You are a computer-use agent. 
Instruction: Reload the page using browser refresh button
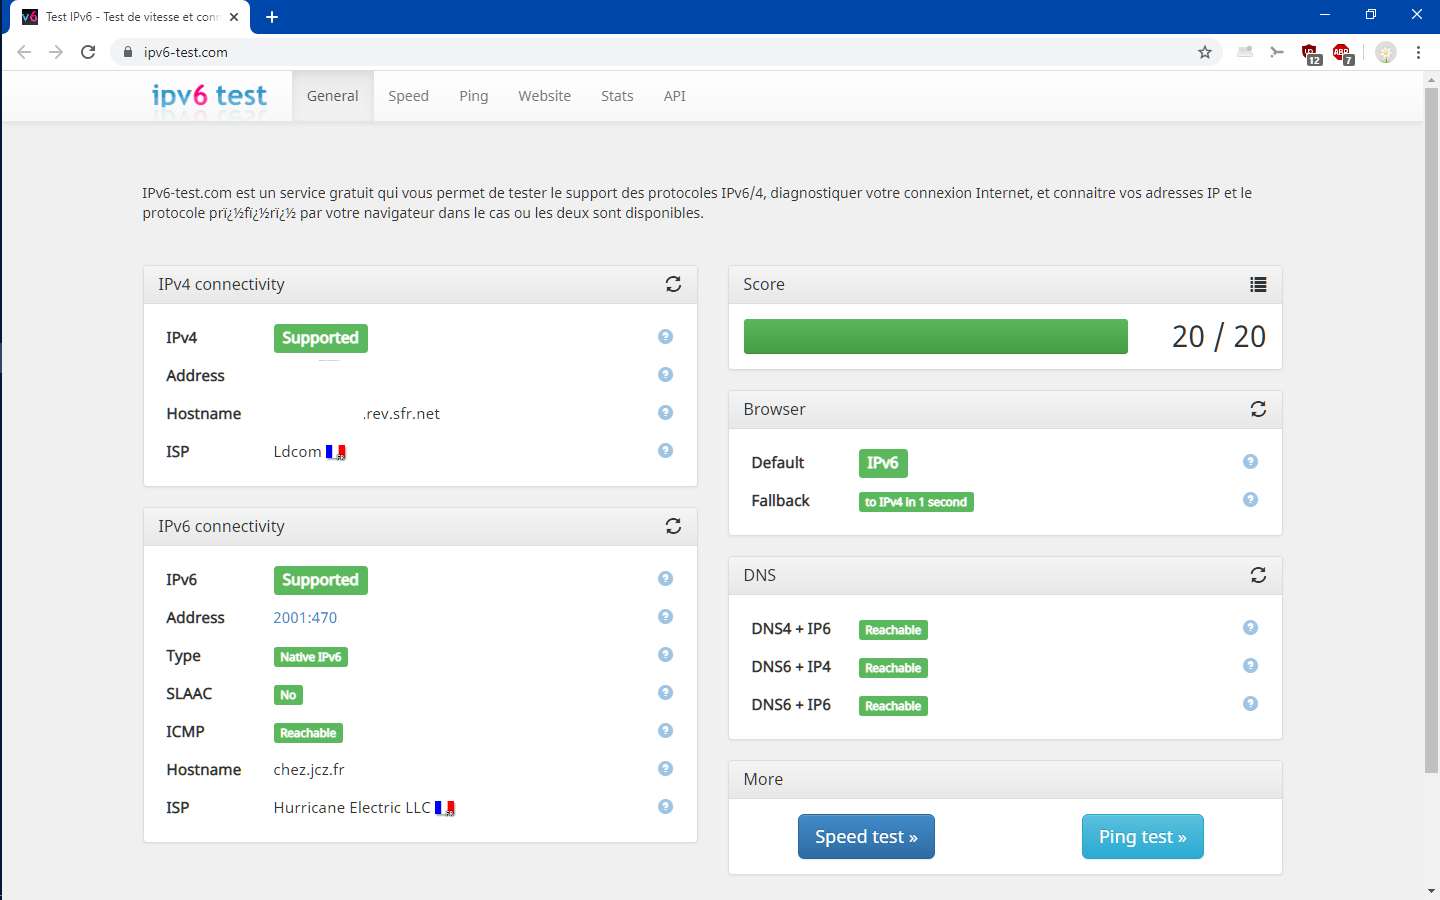(88, 52)
